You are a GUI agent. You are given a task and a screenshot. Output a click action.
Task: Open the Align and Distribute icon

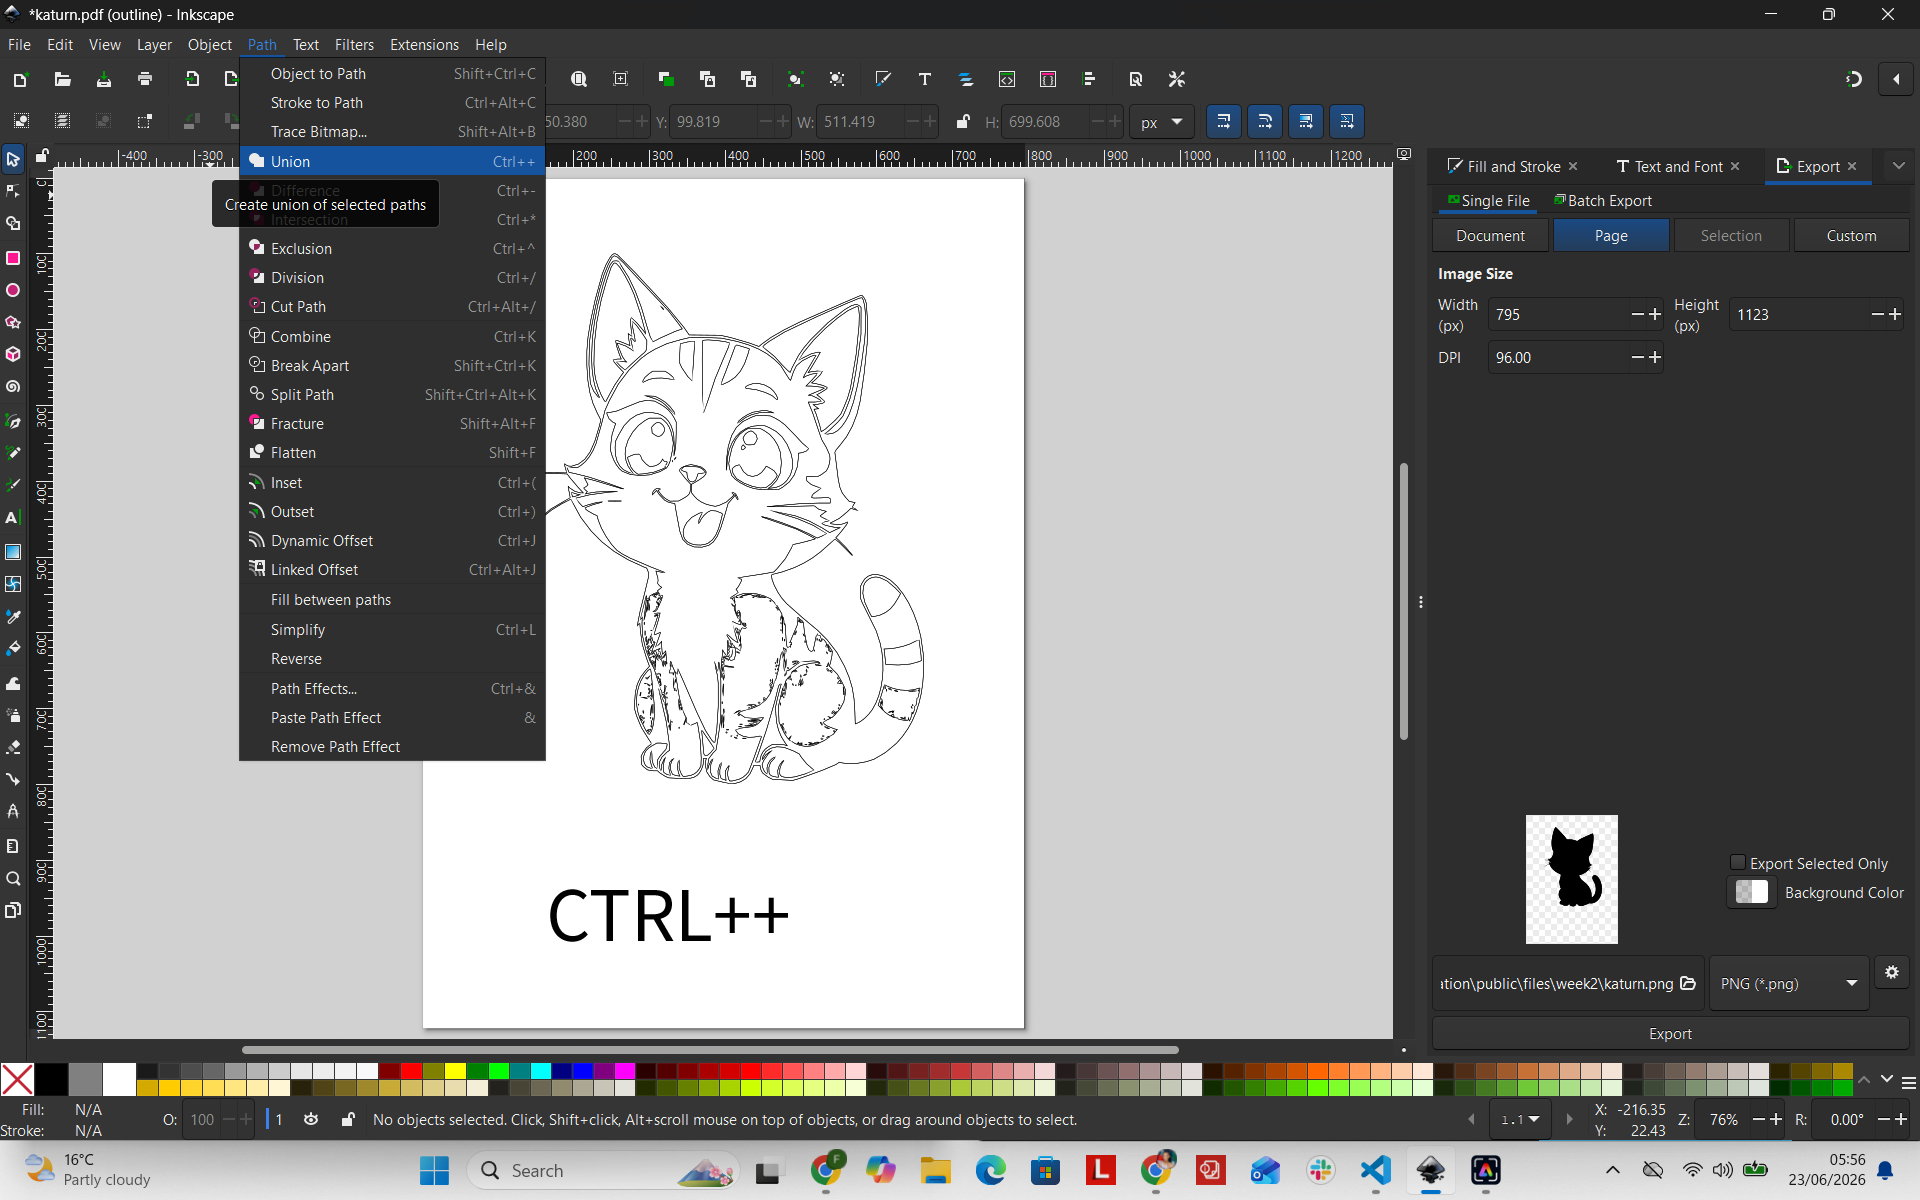point(1089,79)
